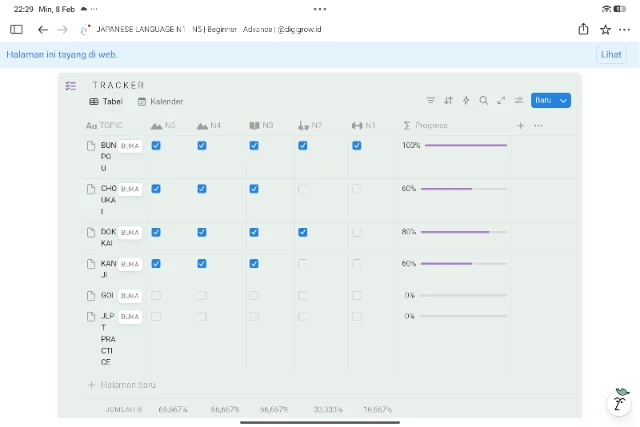Tap the share icon in top bar
Screen dimensions: 640x427
(583, 30)
